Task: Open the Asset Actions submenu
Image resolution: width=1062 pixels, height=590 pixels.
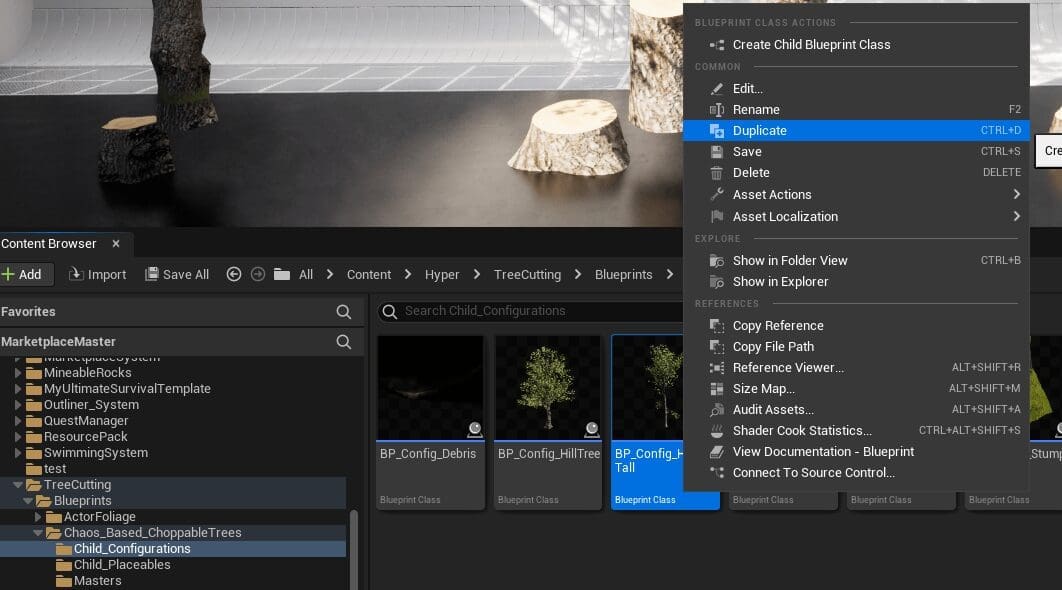Action: coord(771,195)
